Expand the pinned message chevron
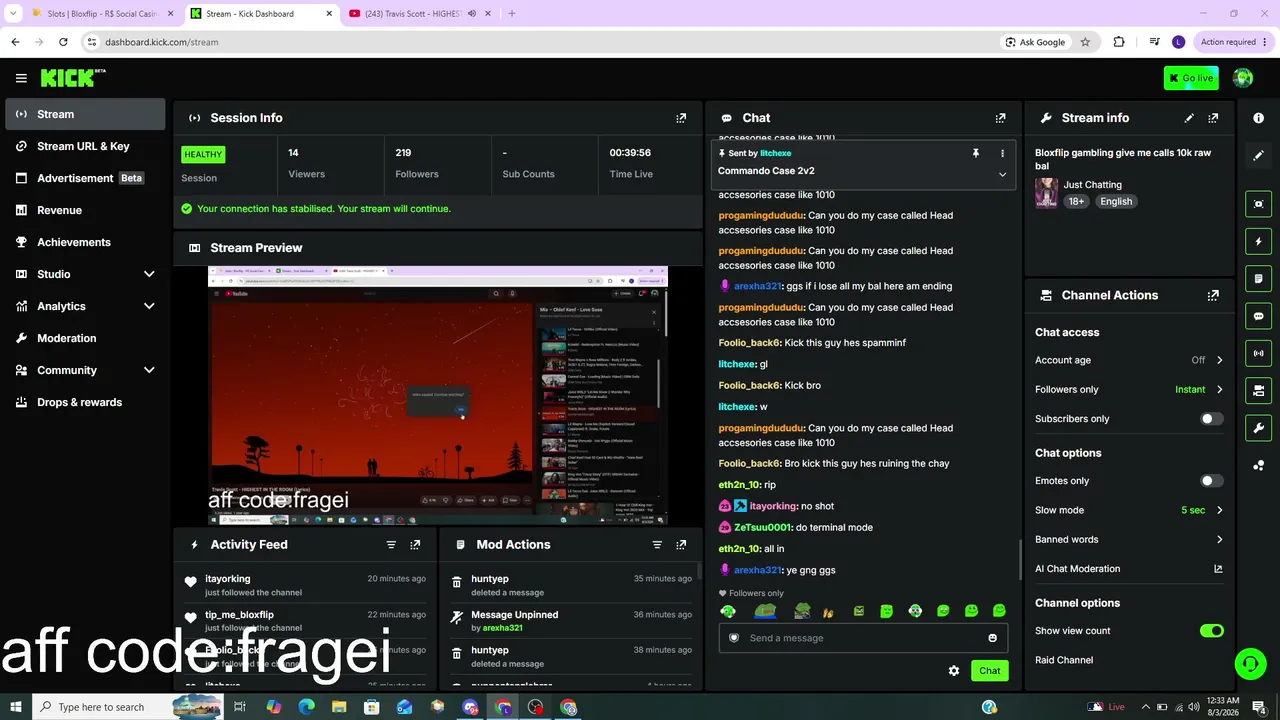The height and width of the screenshot is (720, 1280). 1002,174
